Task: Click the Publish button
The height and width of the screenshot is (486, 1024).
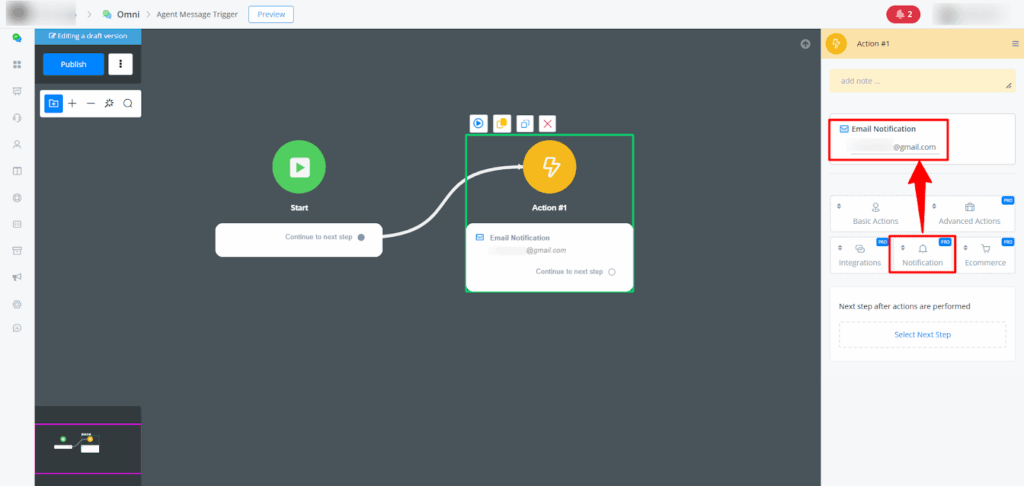Action: click(x=73, y=64)
